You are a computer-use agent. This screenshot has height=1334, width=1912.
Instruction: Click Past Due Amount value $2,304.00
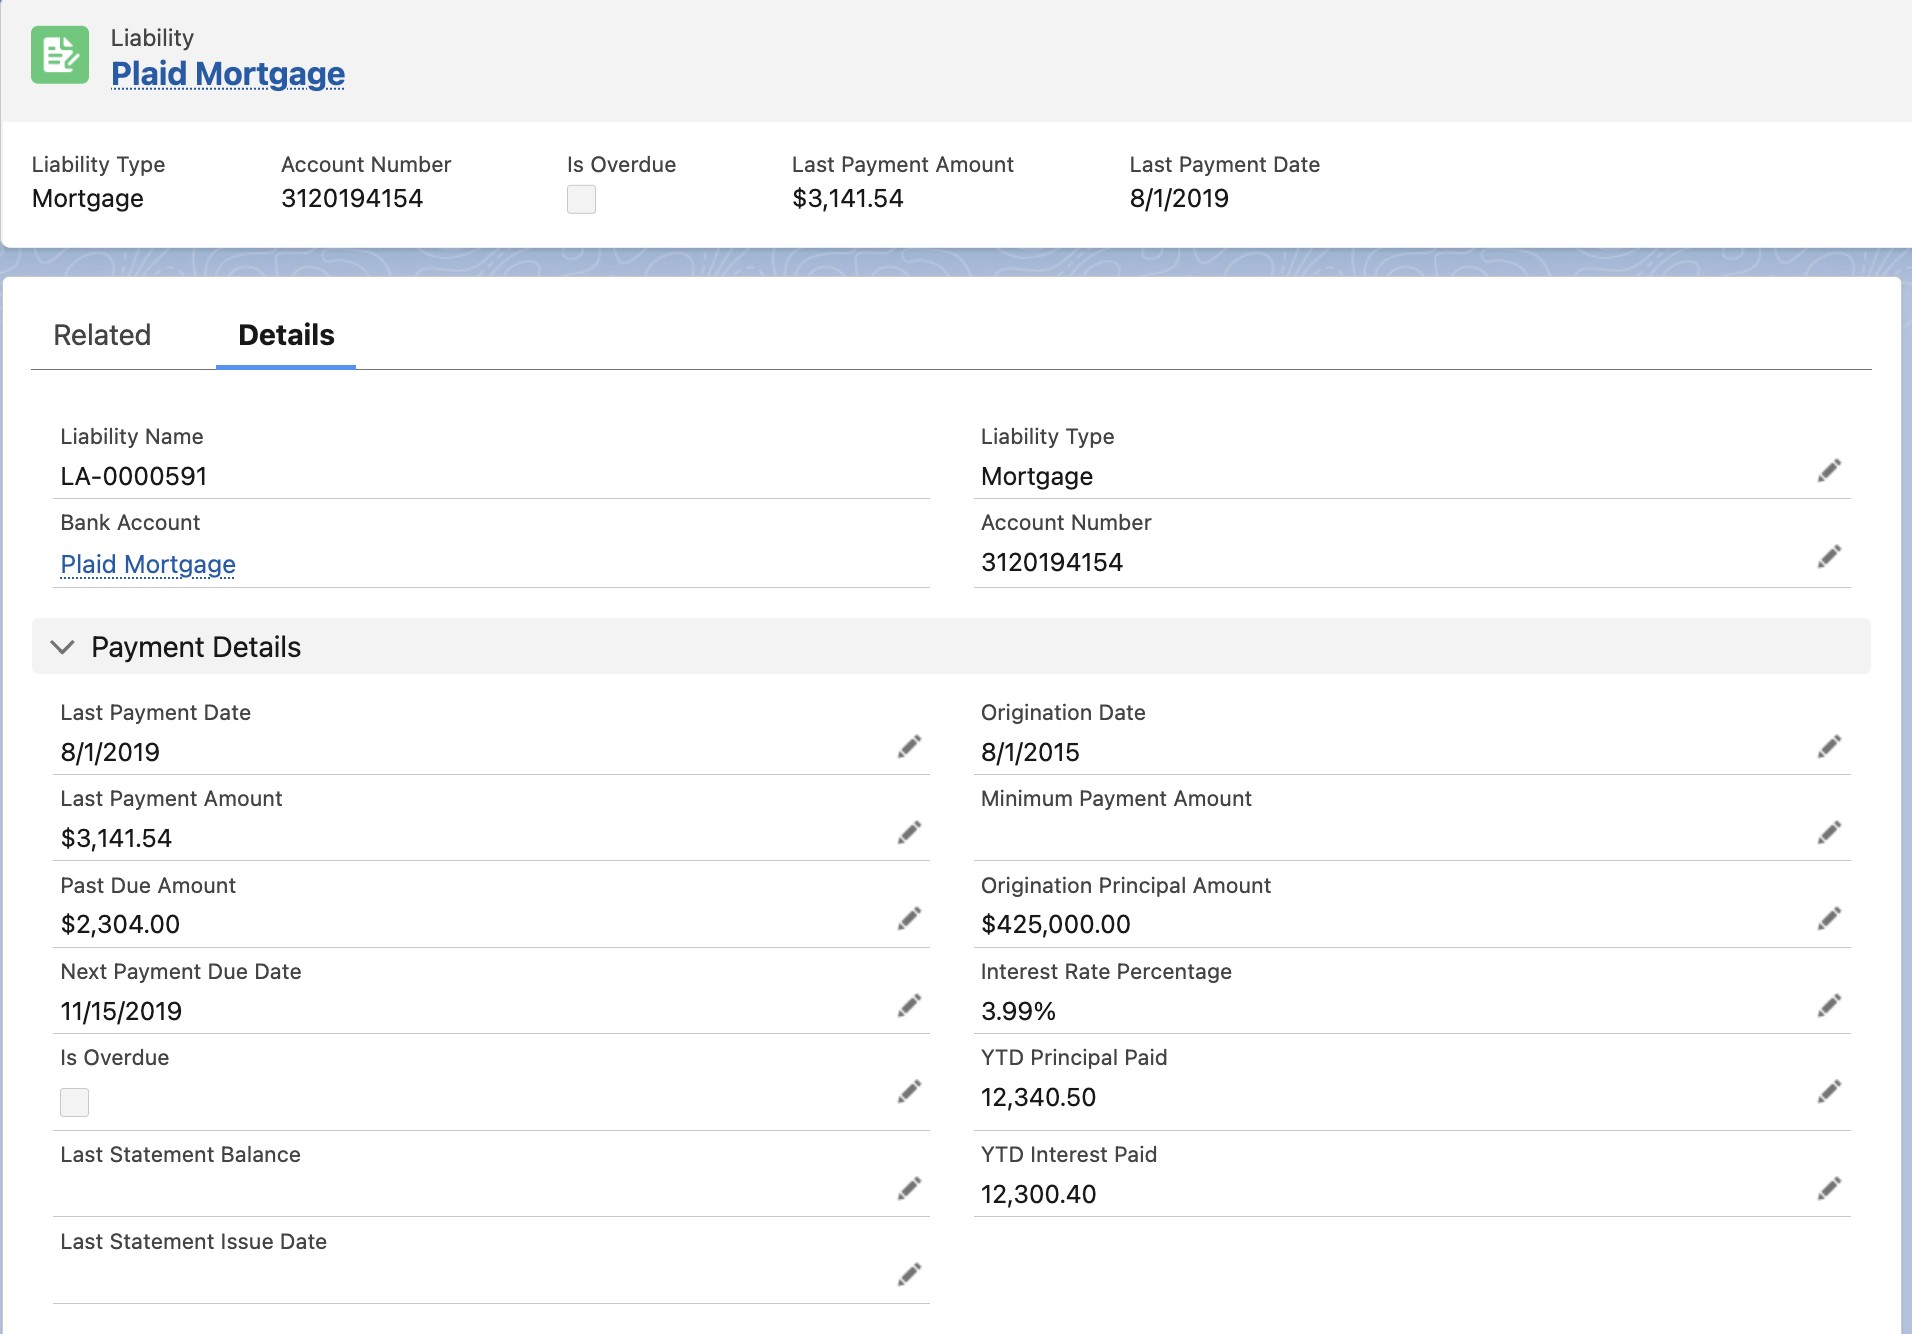[x=120, y=924]
